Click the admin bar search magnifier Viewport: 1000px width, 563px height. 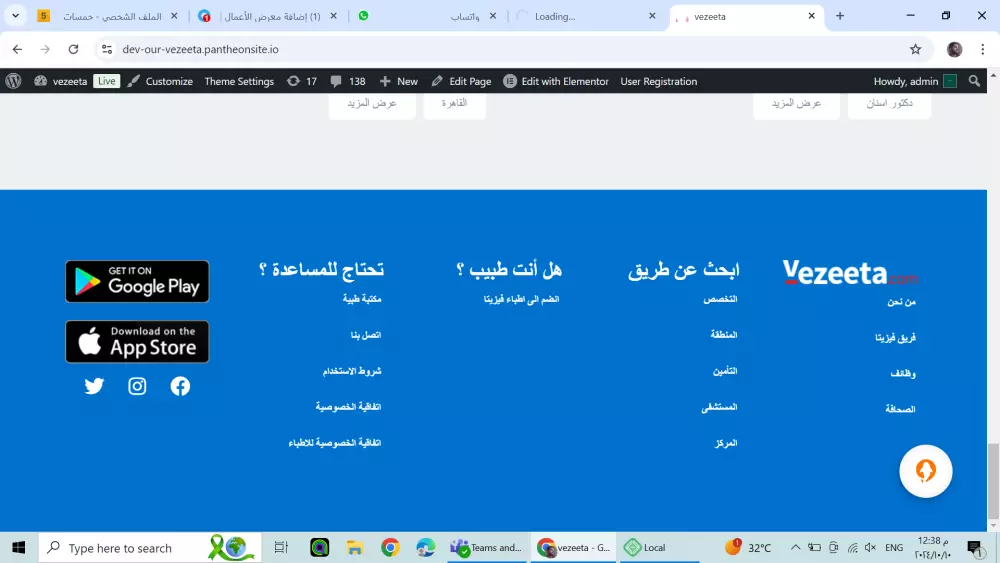(974, 81)
